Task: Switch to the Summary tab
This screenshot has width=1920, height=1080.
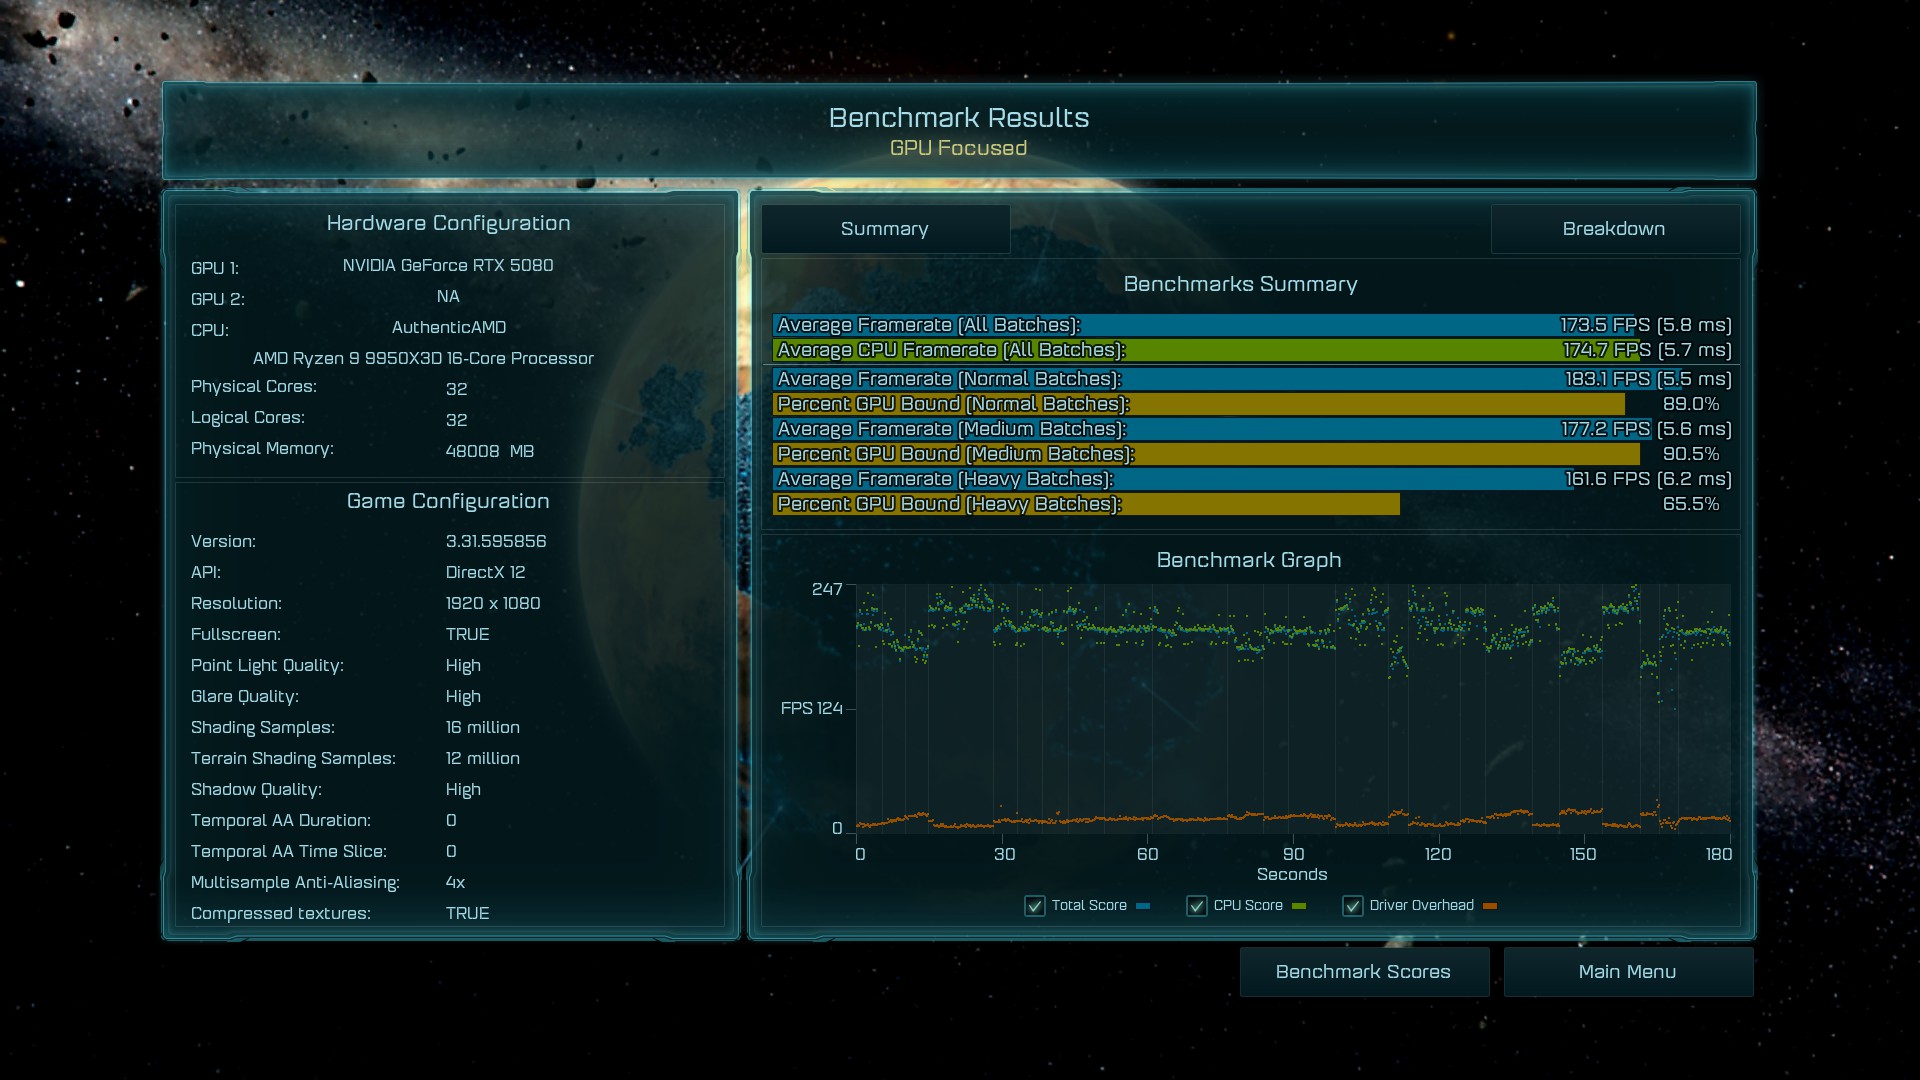Action: point(885,229)
